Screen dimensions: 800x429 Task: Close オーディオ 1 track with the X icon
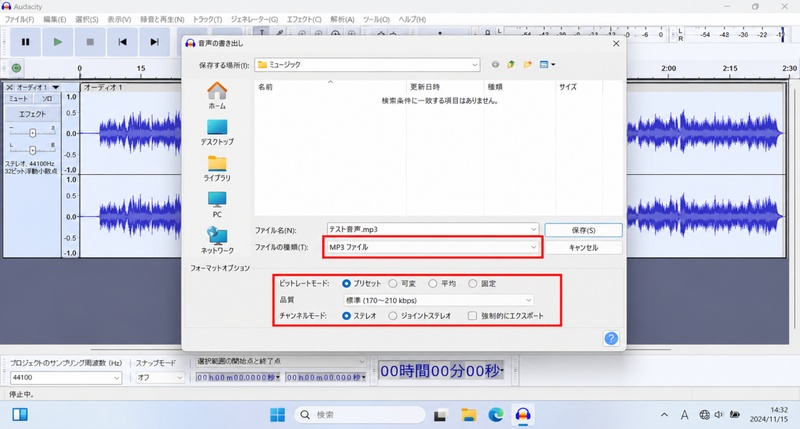tap(9, 87)
